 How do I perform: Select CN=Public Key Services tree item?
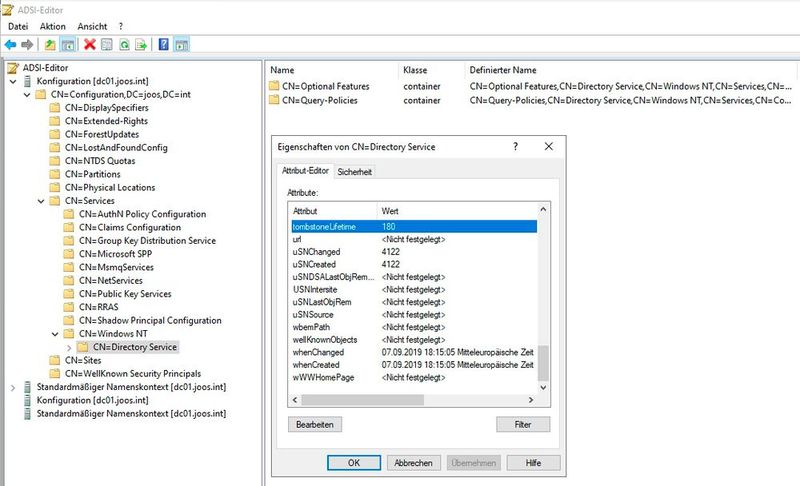click(x=125, y=294)
